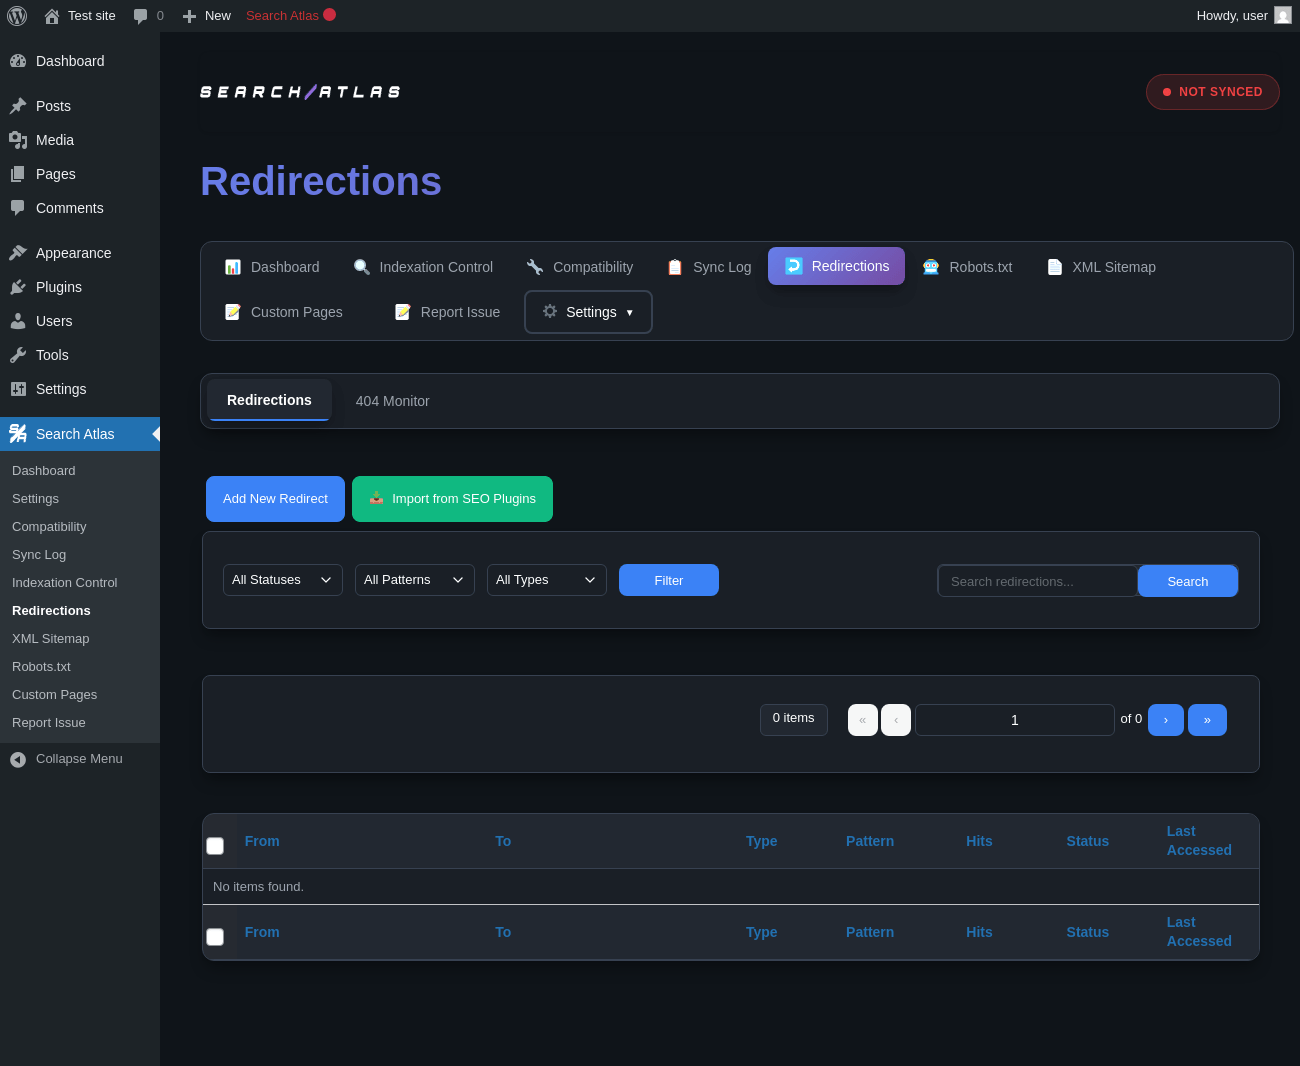
Task: Open the All Patterns dropdown
Action: (415, 580)
